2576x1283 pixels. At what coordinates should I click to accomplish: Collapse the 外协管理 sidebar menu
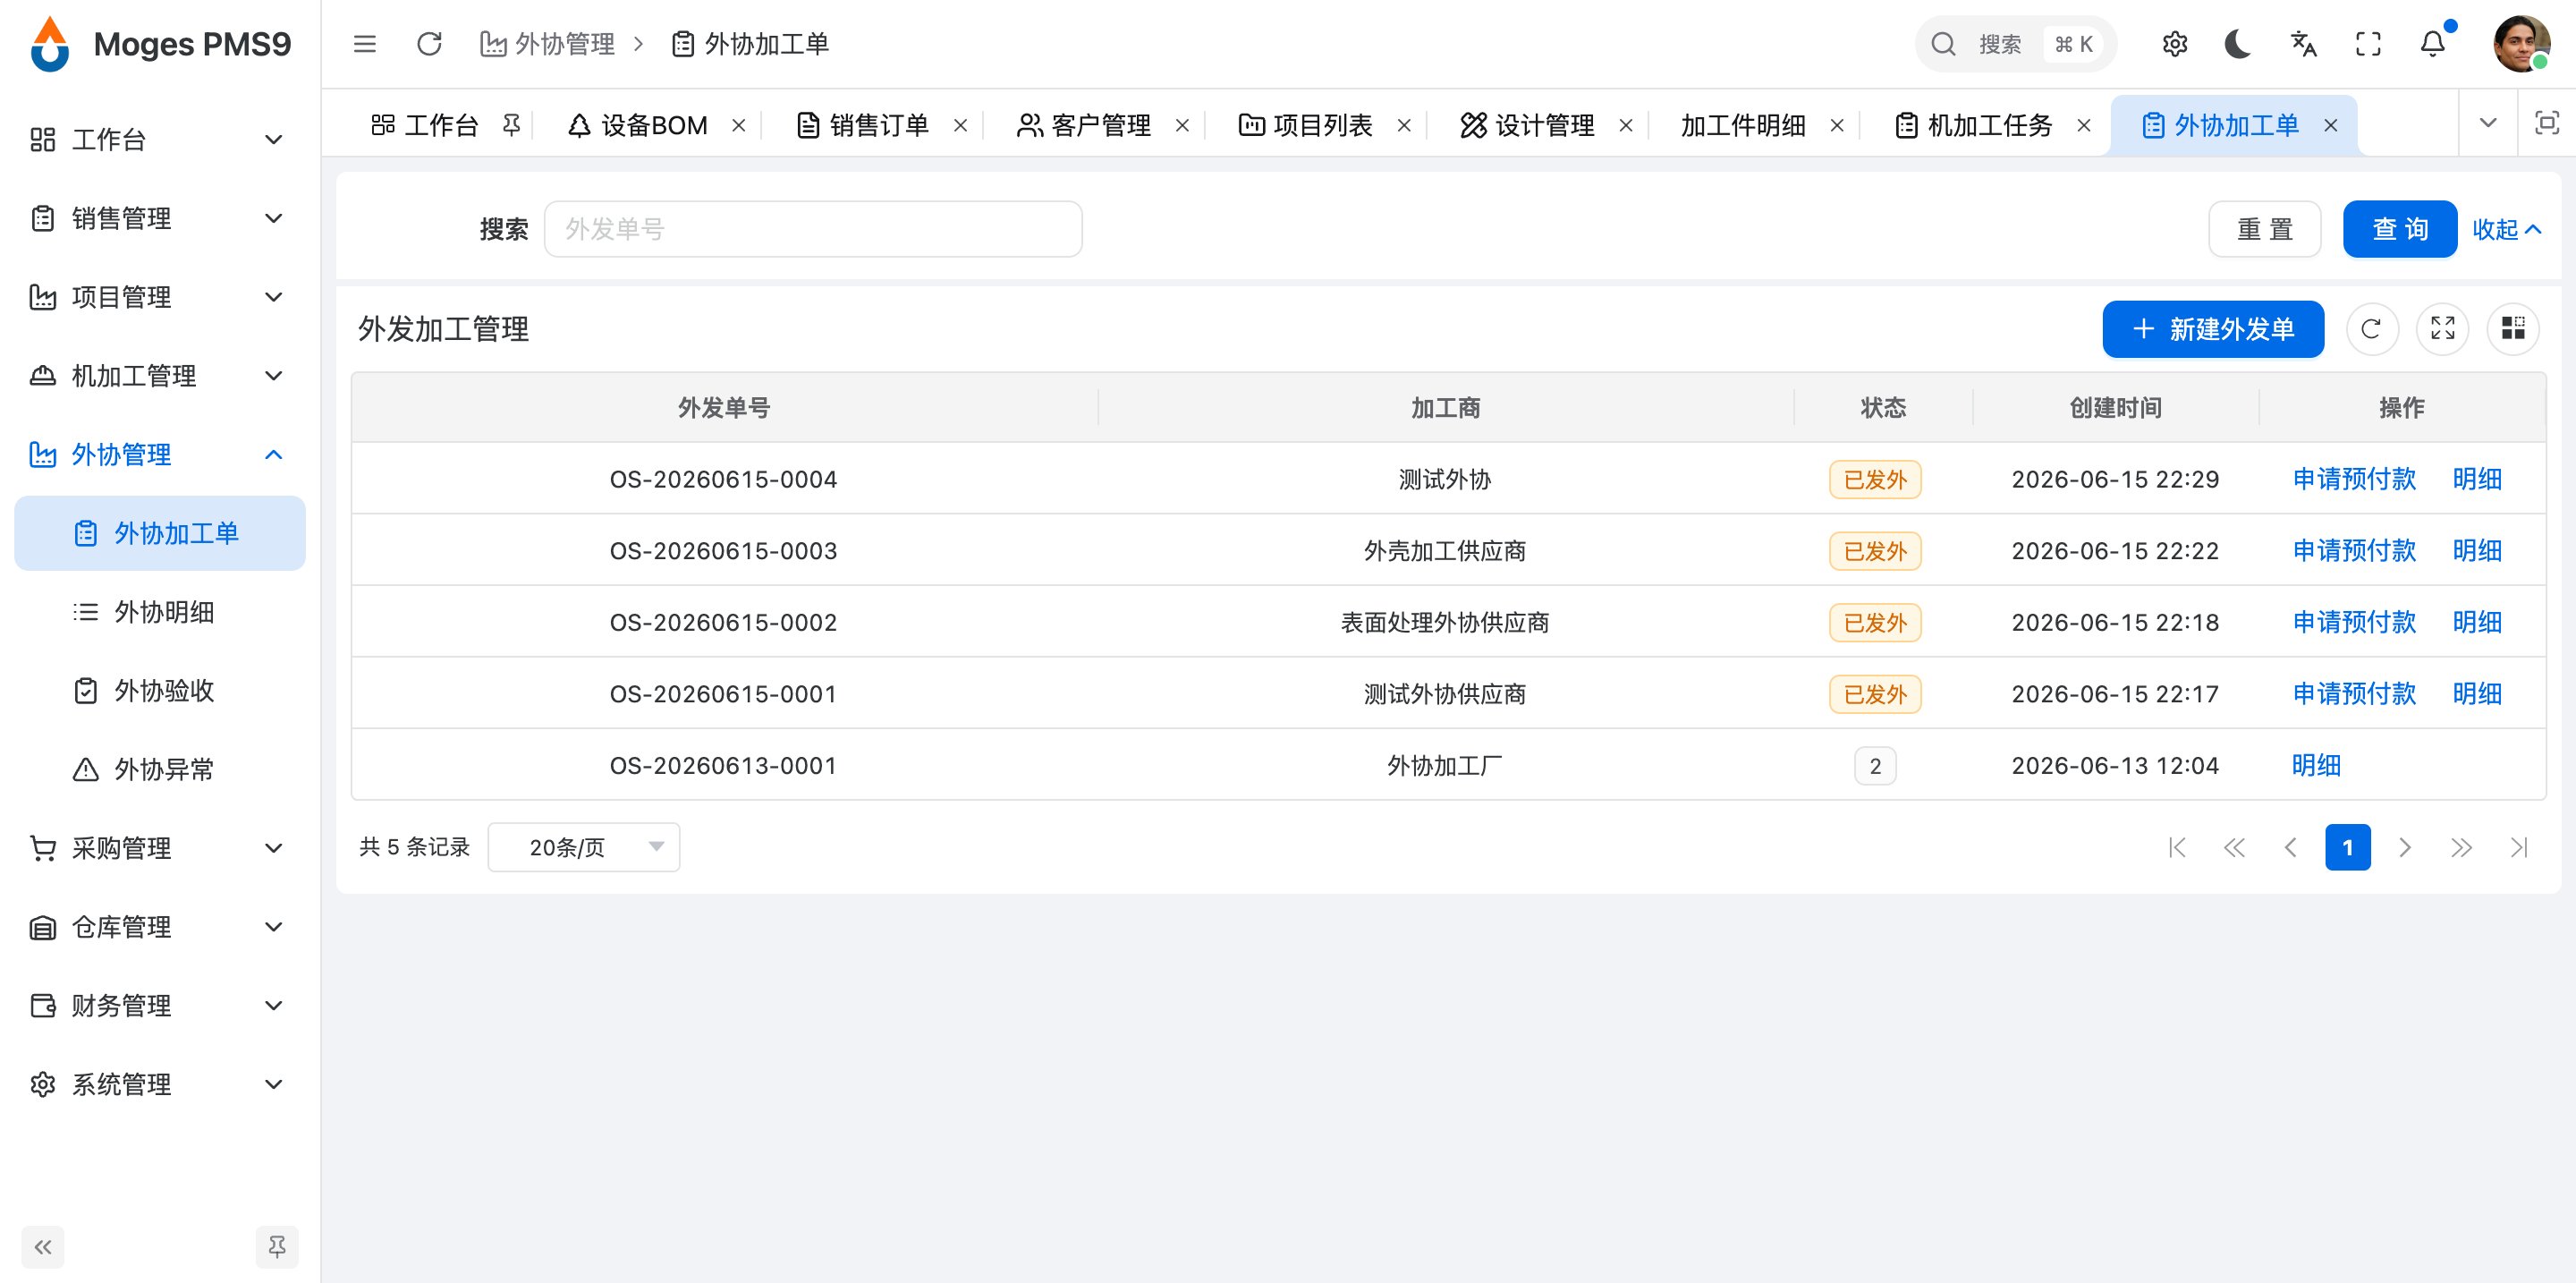tap(159, 455)
